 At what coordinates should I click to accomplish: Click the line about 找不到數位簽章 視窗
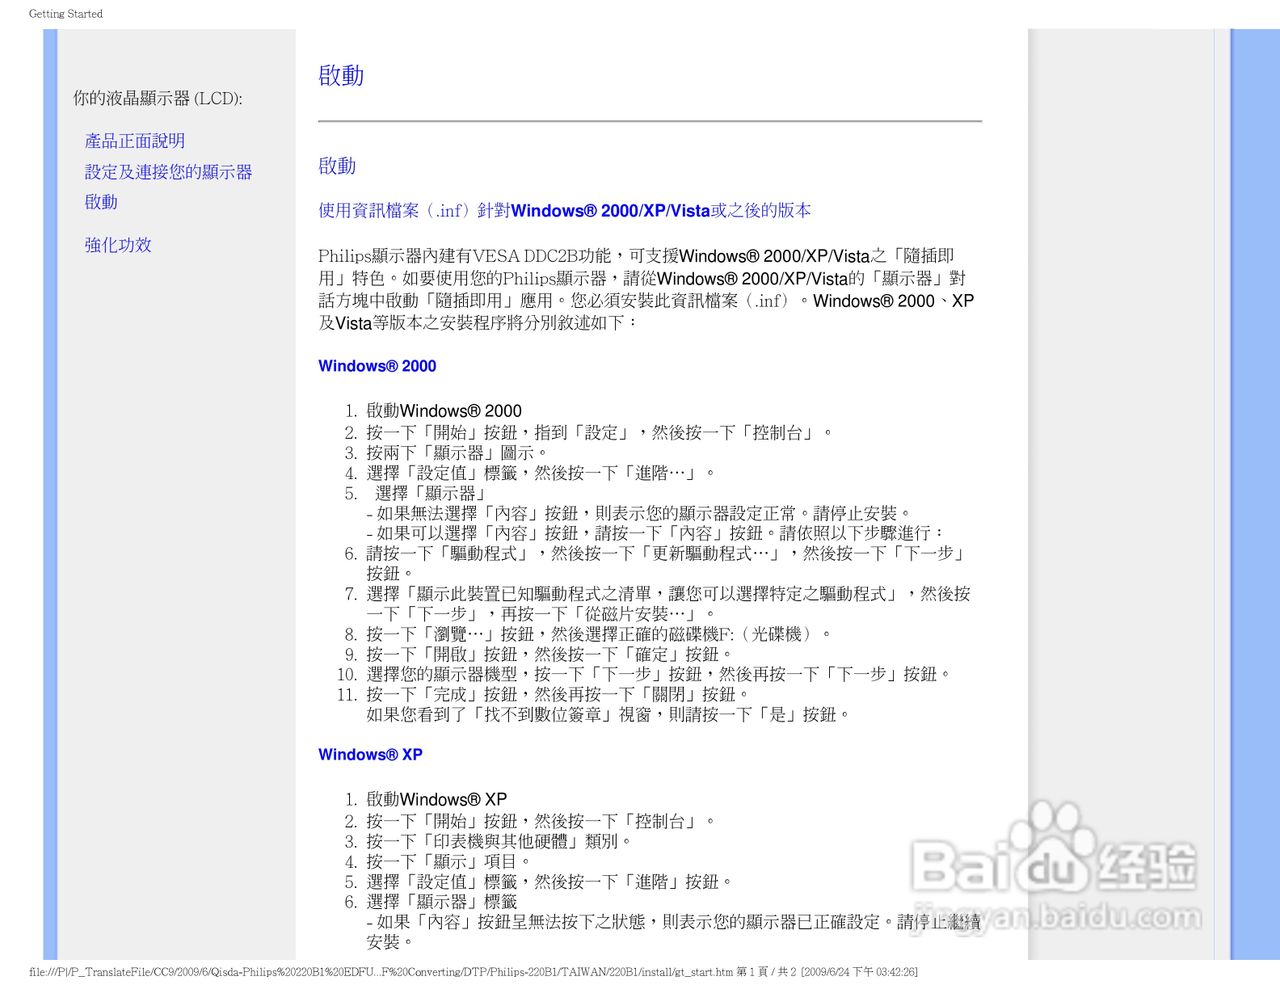click(608, 714)
